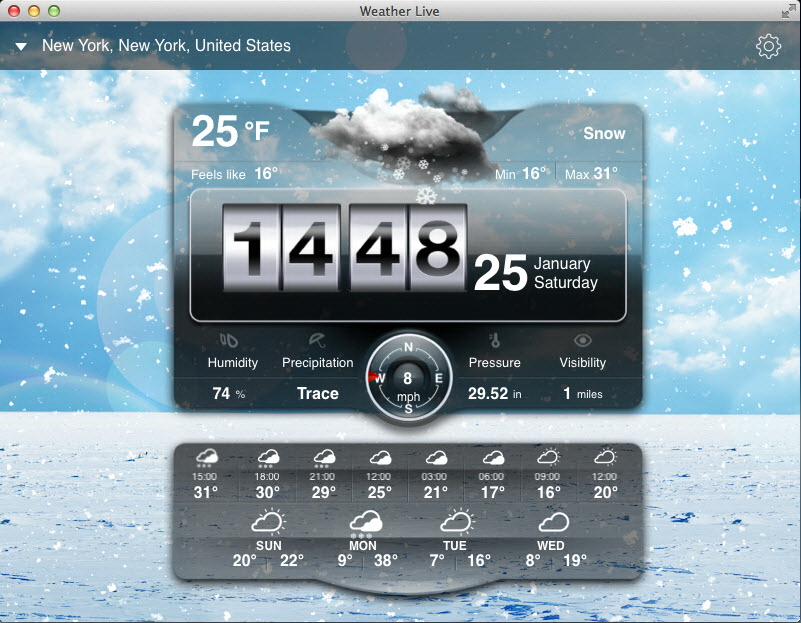Expand the location dropdown triangle
The width and height of the screenshot is (801, 623).
pos(21,47)
